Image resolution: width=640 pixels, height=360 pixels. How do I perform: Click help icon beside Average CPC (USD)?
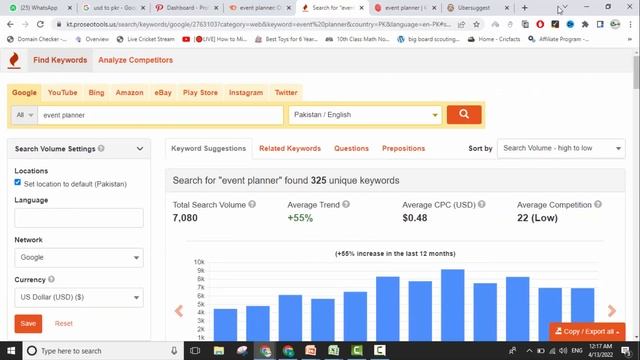coord(482,204)
